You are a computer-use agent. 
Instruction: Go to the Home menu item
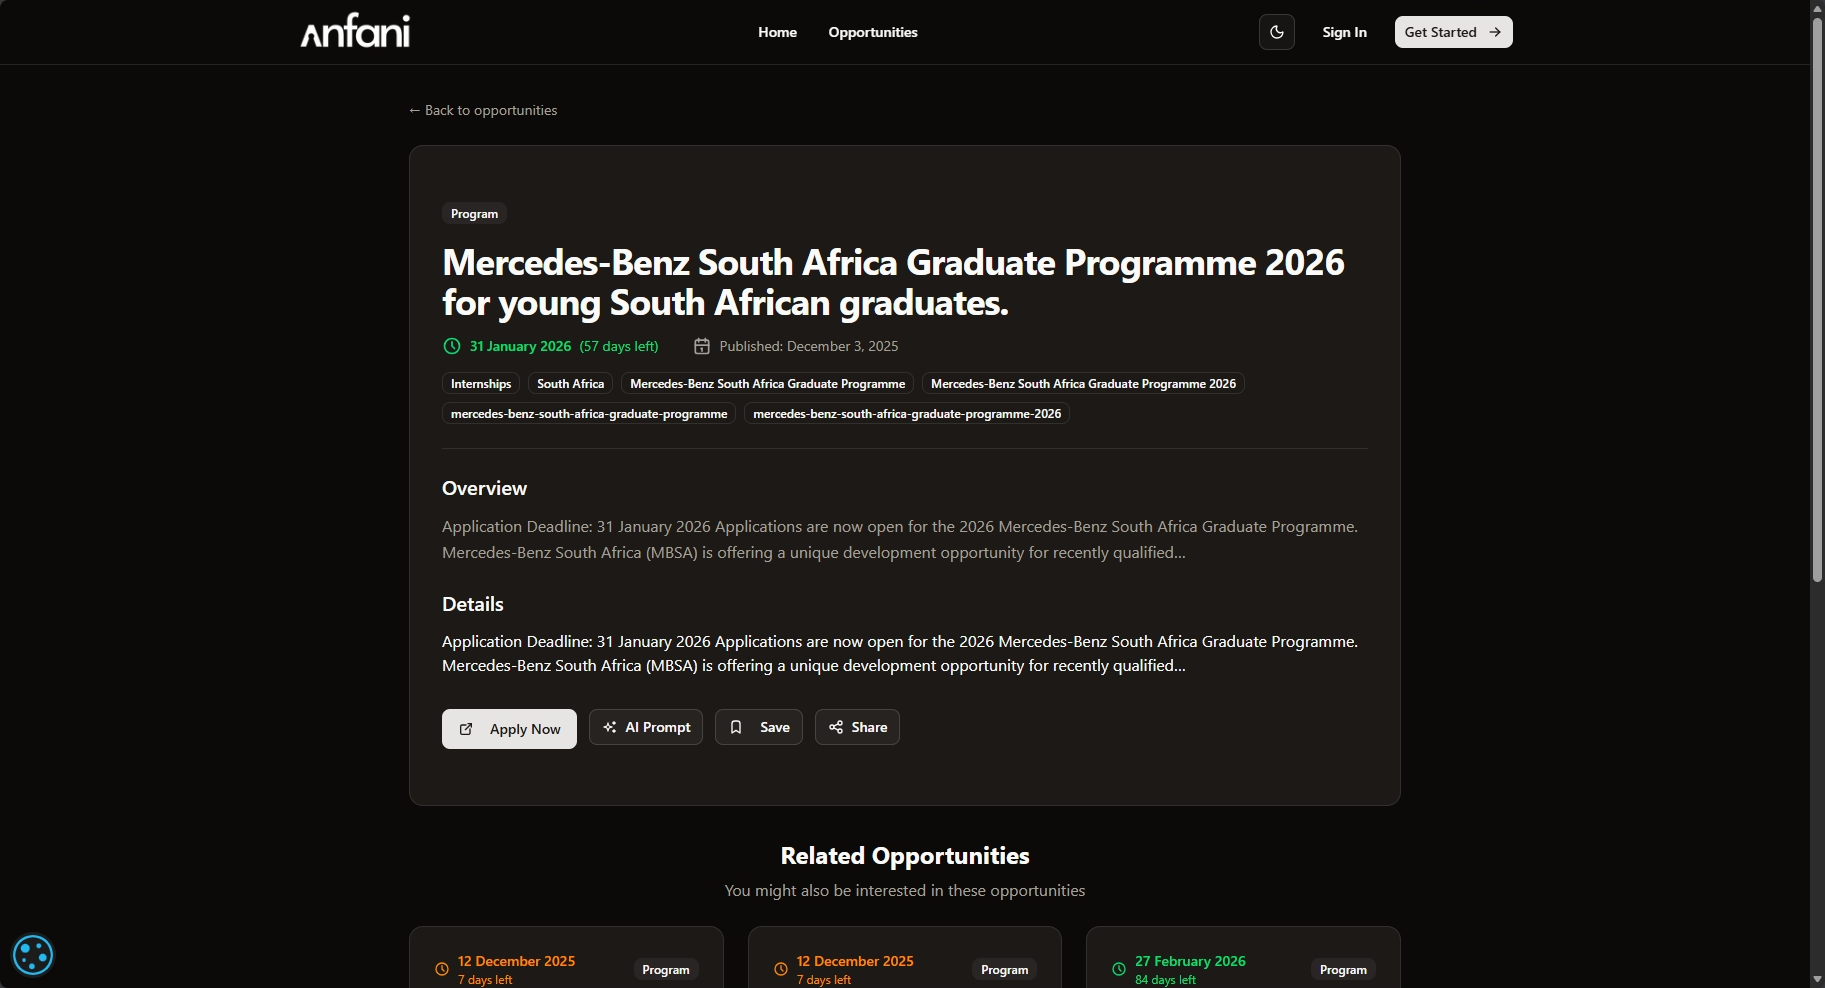click(x=777, y=32)
